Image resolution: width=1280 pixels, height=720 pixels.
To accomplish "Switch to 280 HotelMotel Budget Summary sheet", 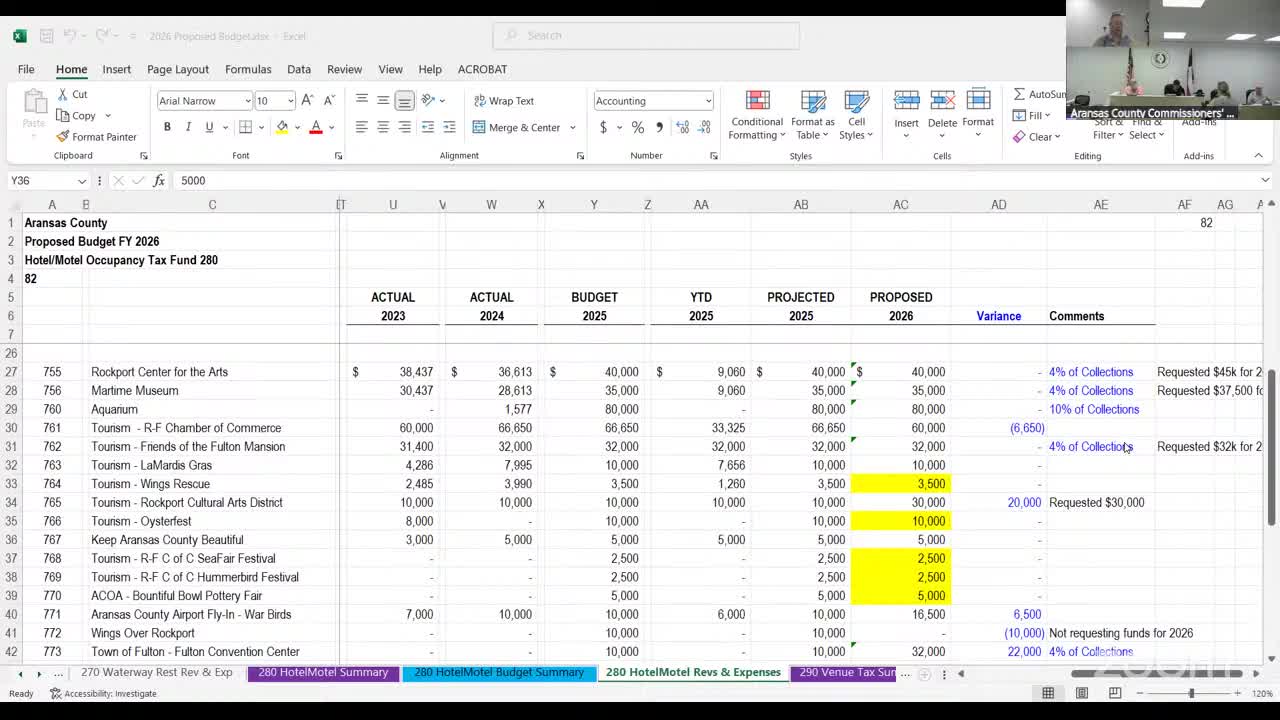I will (x=499, y=673).
